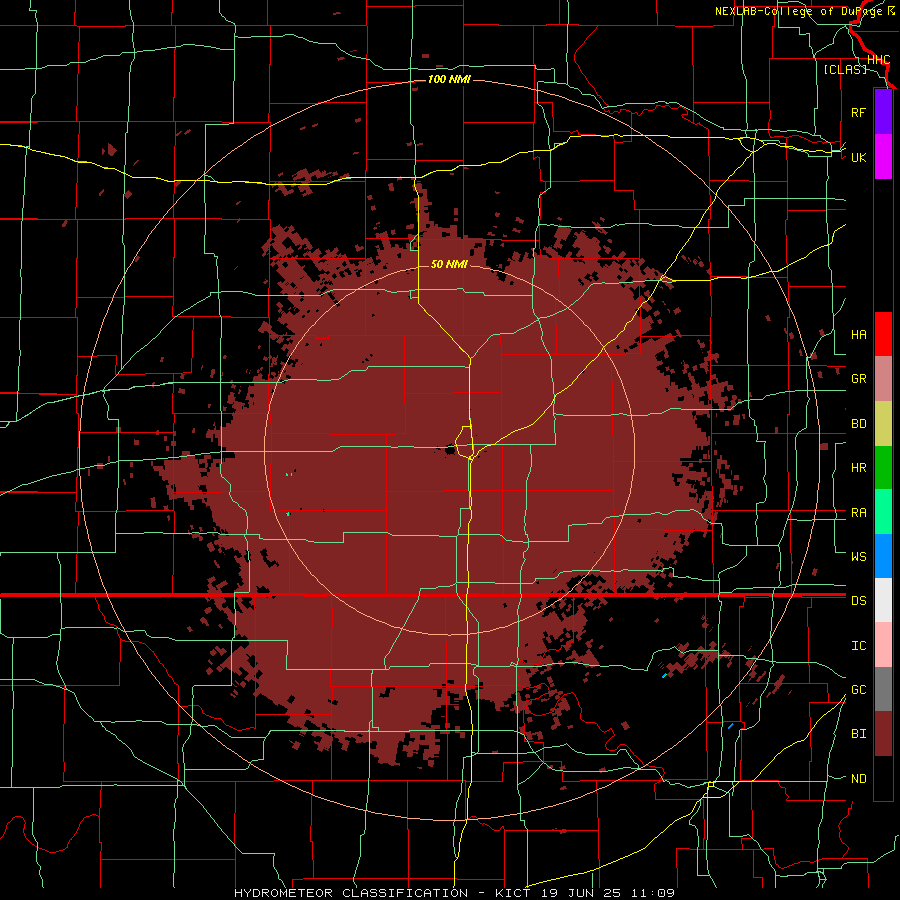This screenshot has height=900, width=900.
Task: Click the UK magenta legend swatch
Action: 883,157
